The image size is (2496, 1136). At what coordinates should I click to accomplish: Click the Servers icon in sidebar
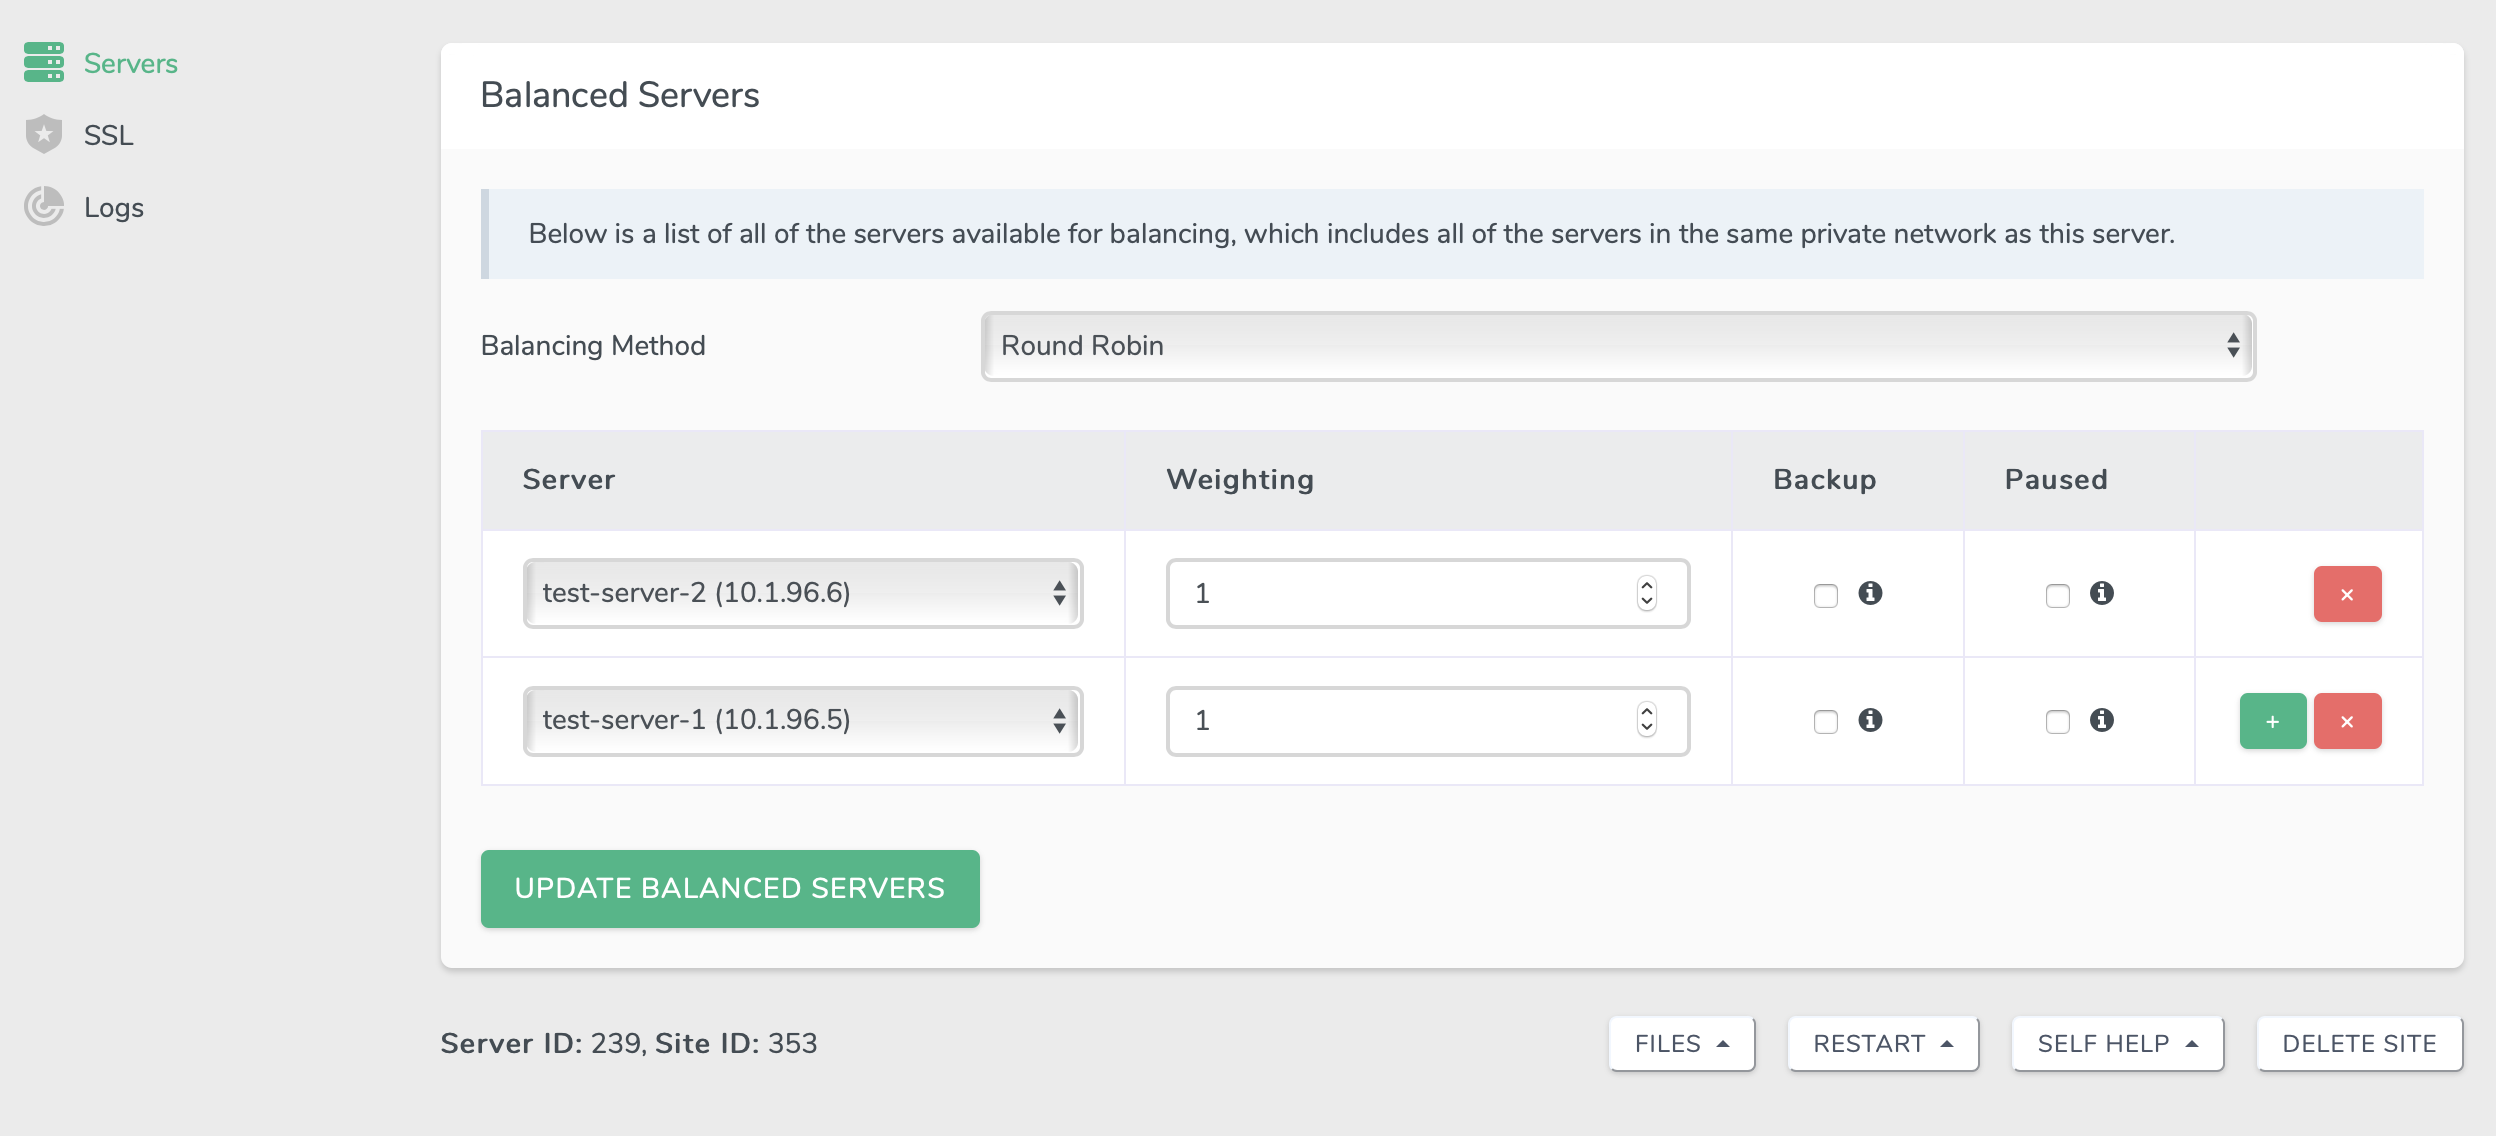tap(44, 62)
